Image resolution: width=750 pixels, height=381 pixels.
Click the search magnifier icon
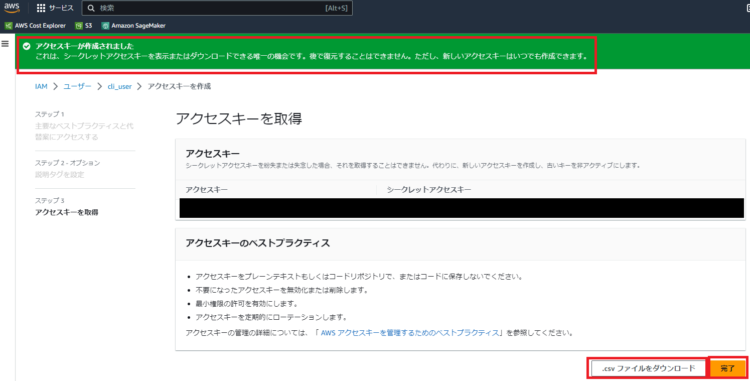[x=91, y=8]
